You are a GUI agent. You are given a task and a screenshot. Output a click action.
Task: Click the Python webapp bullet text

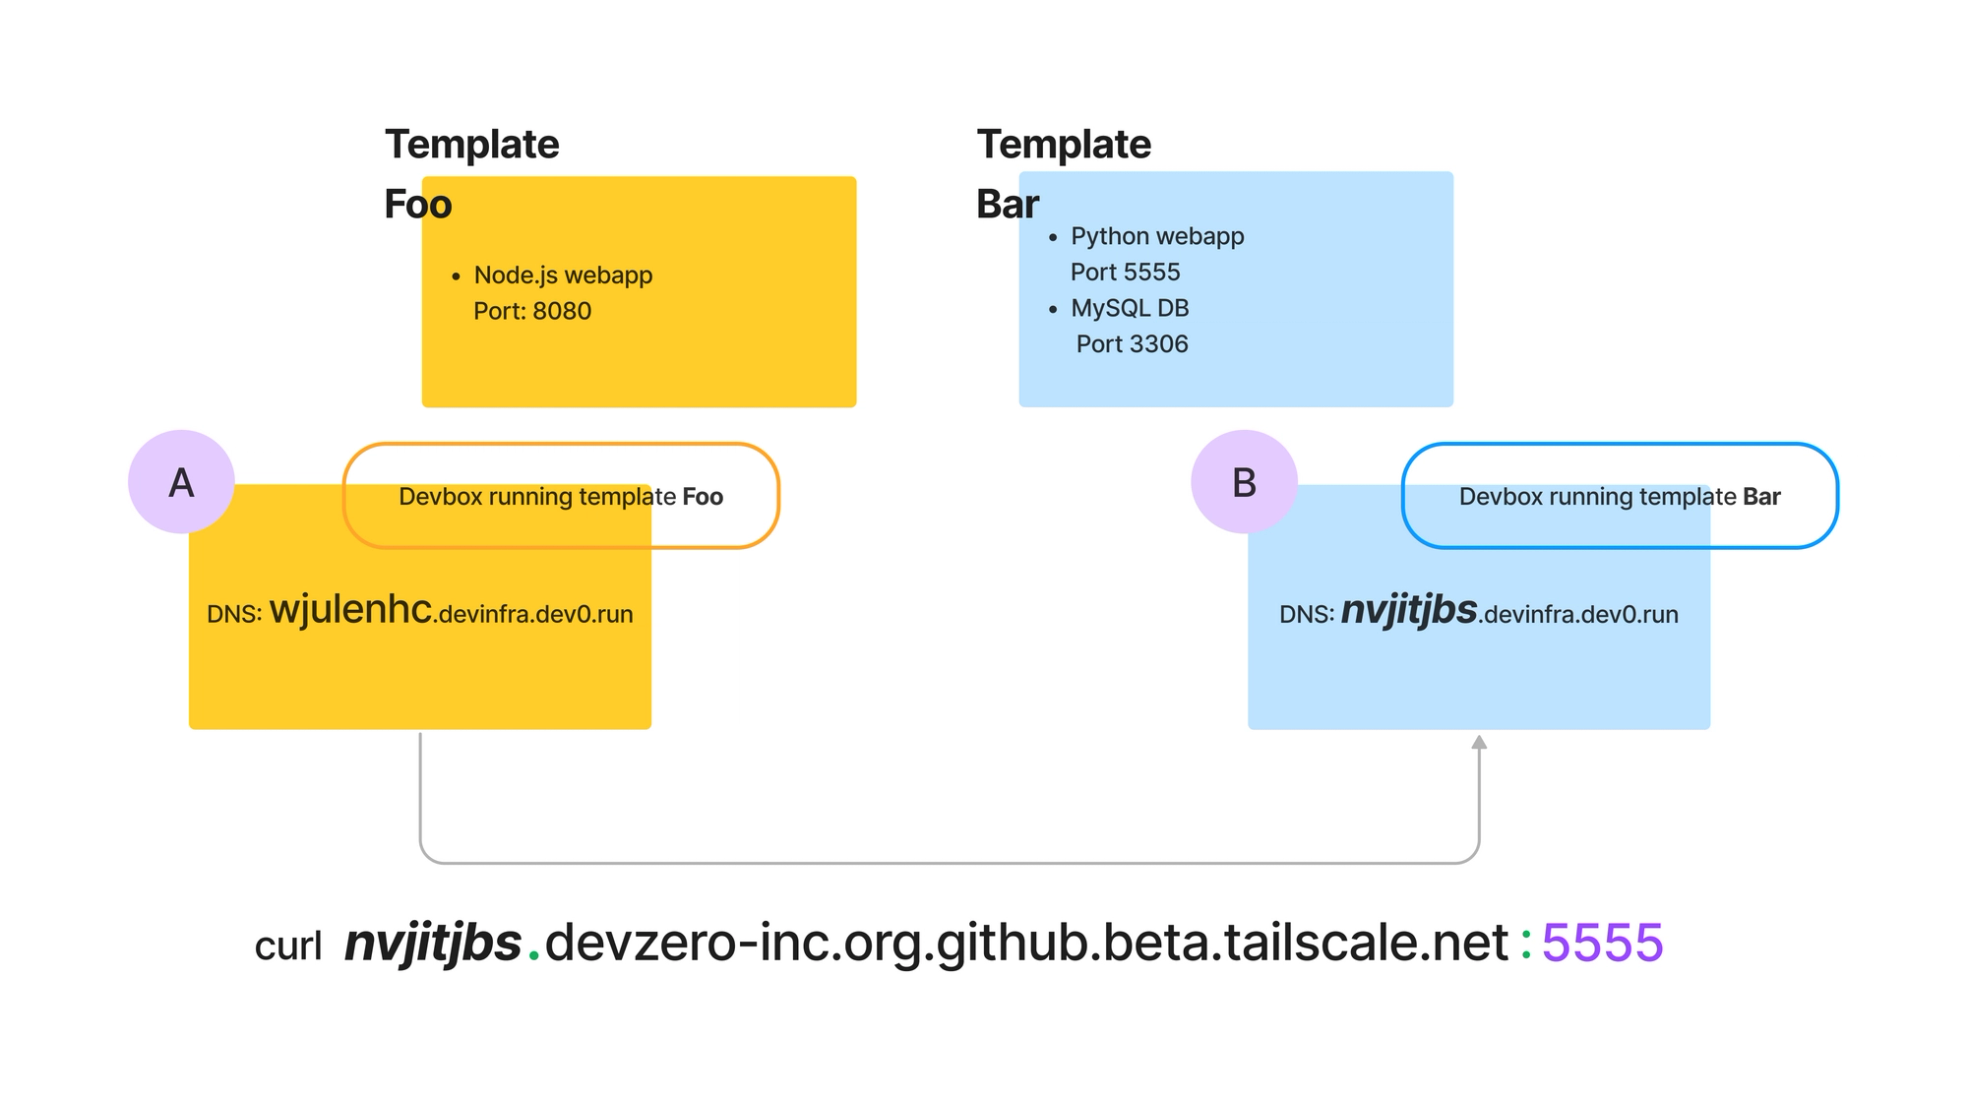1157,236
